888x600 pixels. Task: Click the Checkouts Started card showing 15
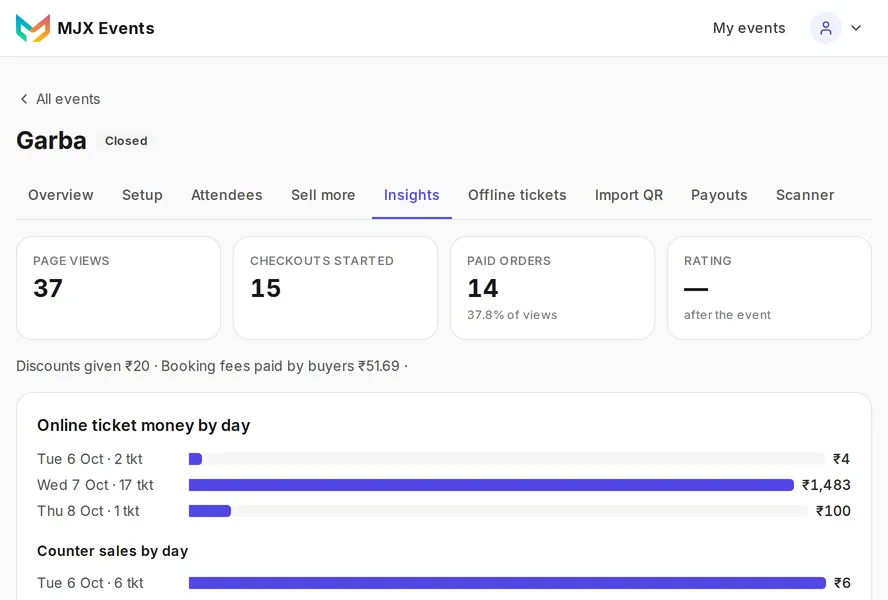(335, 288)
